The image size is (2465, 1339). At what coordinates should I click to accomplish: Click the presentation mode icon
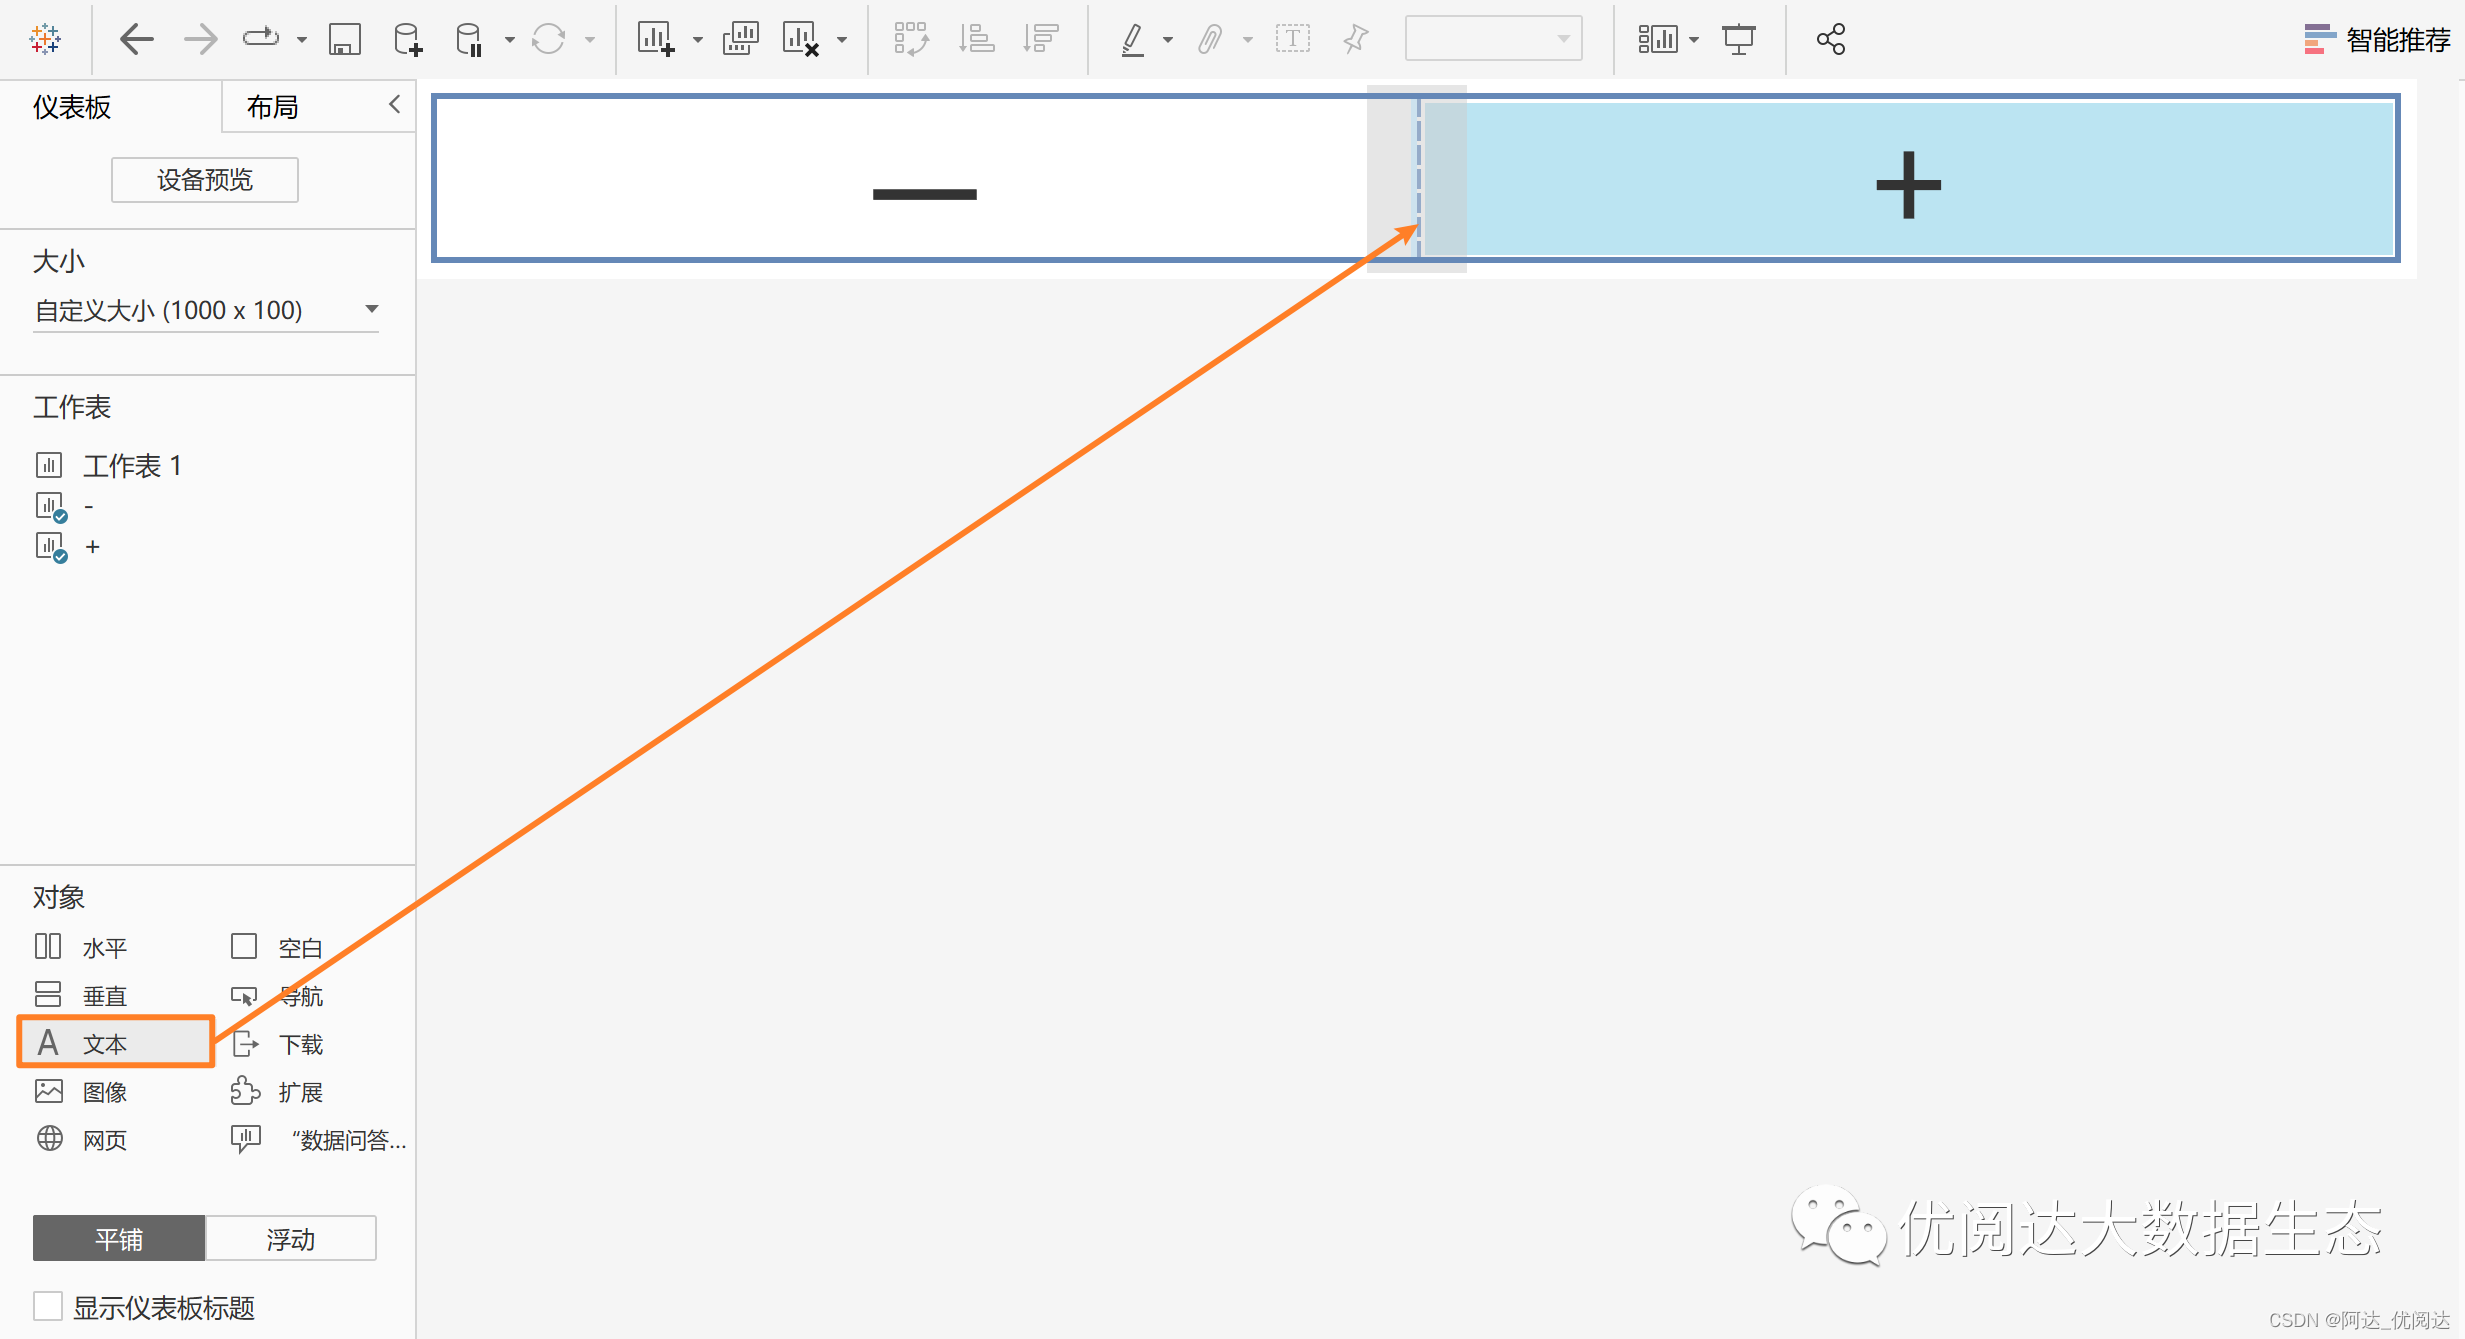[x=1738, y=40]
